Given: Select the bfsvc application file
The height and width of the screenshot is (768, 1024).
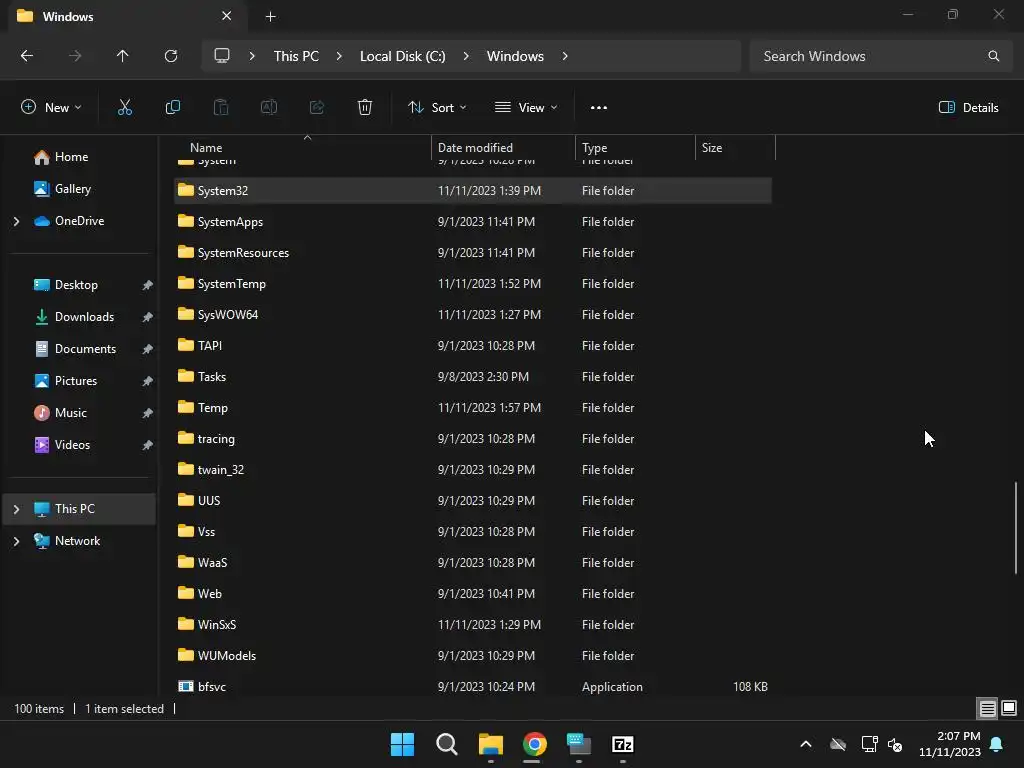Looking at the screenshot, I should coord(473,688).
